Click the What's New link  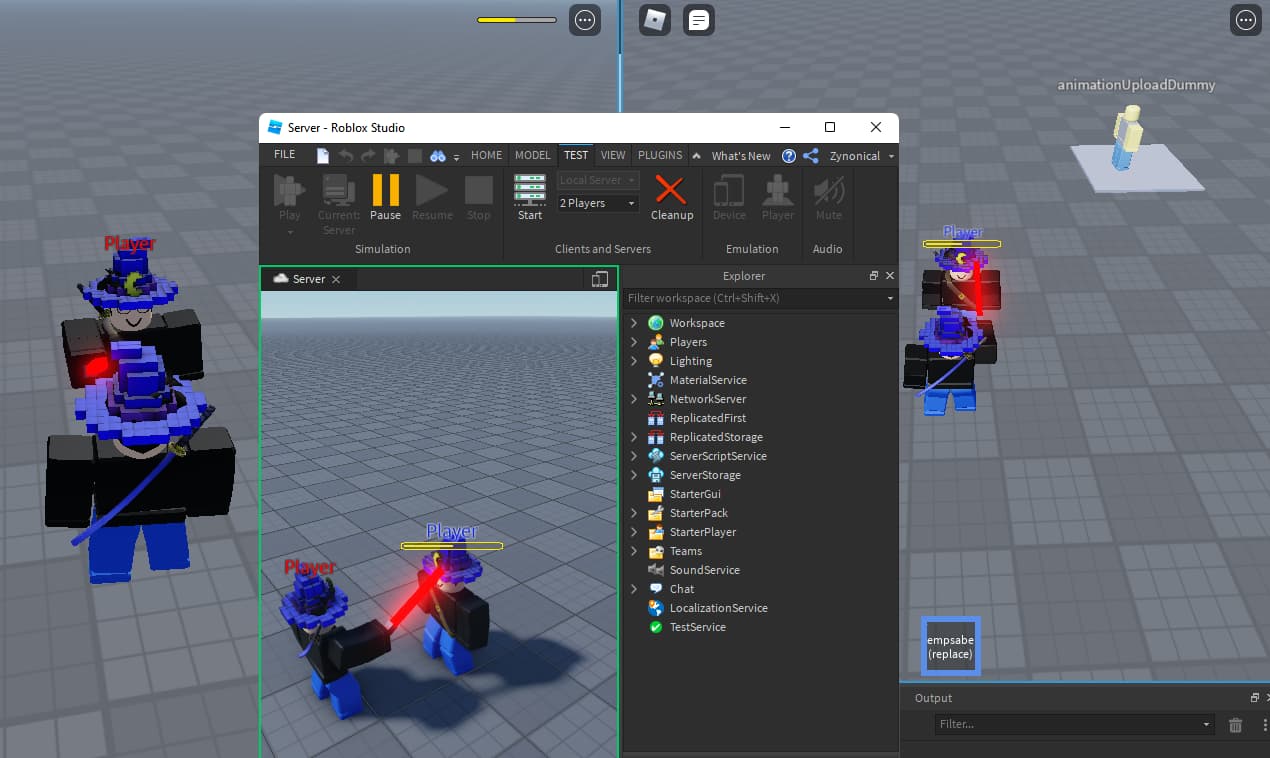pyautogui.click(x=741, y=156)
